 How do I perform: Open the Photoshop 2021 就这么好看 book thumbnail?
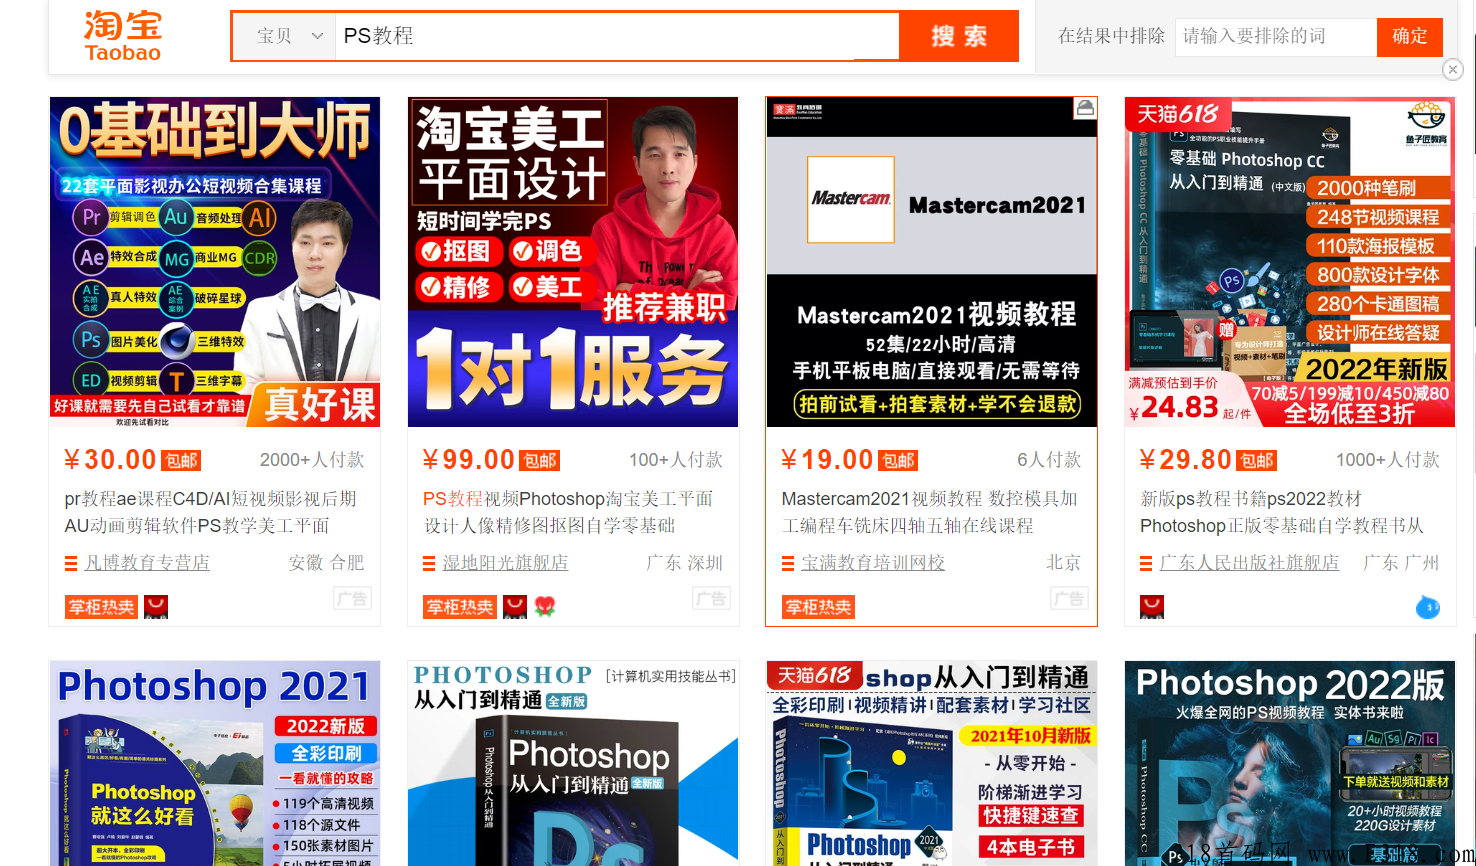pos(215,763)
